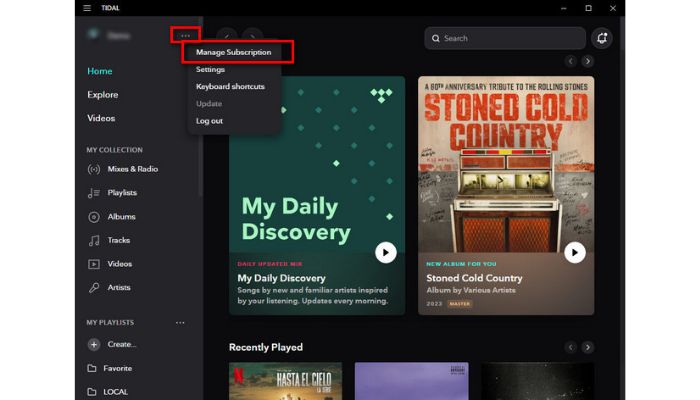700x400 pixels.
Task: Open Videos in main navigation
Action: 101,118
